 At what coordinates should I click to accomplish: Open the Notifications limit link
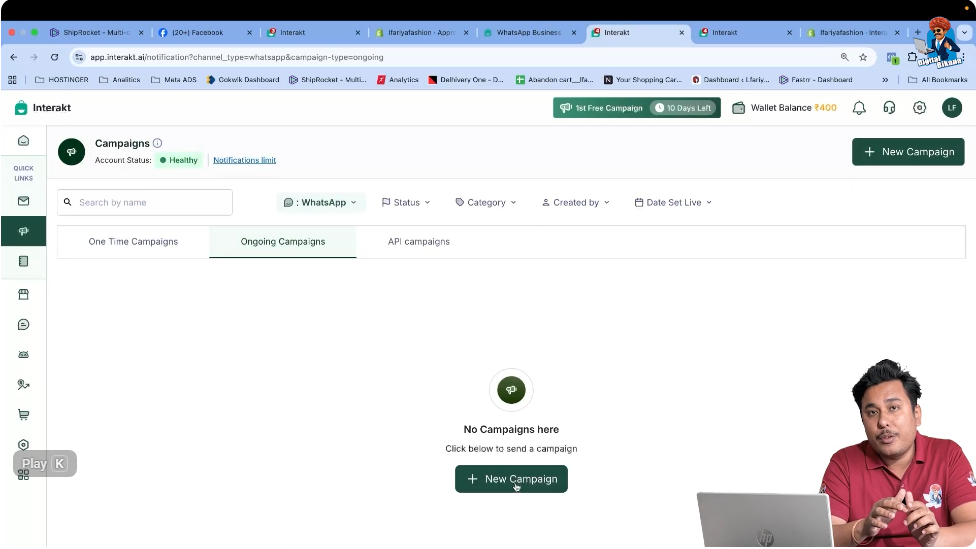[245, 160]
